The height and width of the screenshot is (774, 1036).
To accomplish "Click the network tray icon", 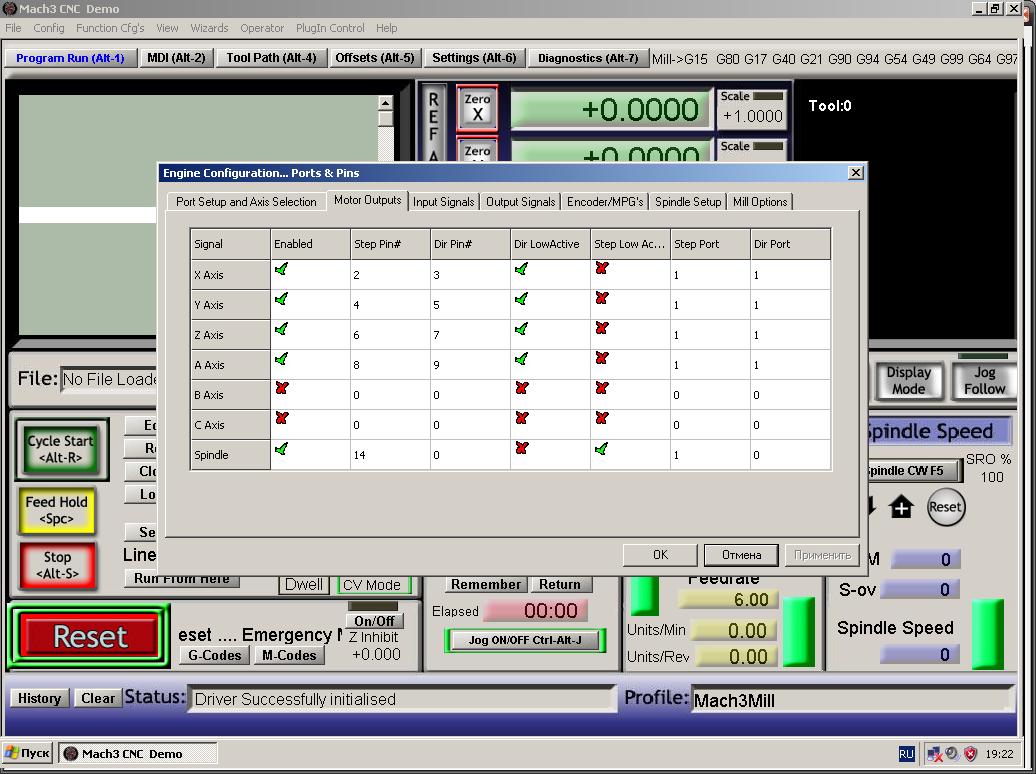I will tap(934, 754).
